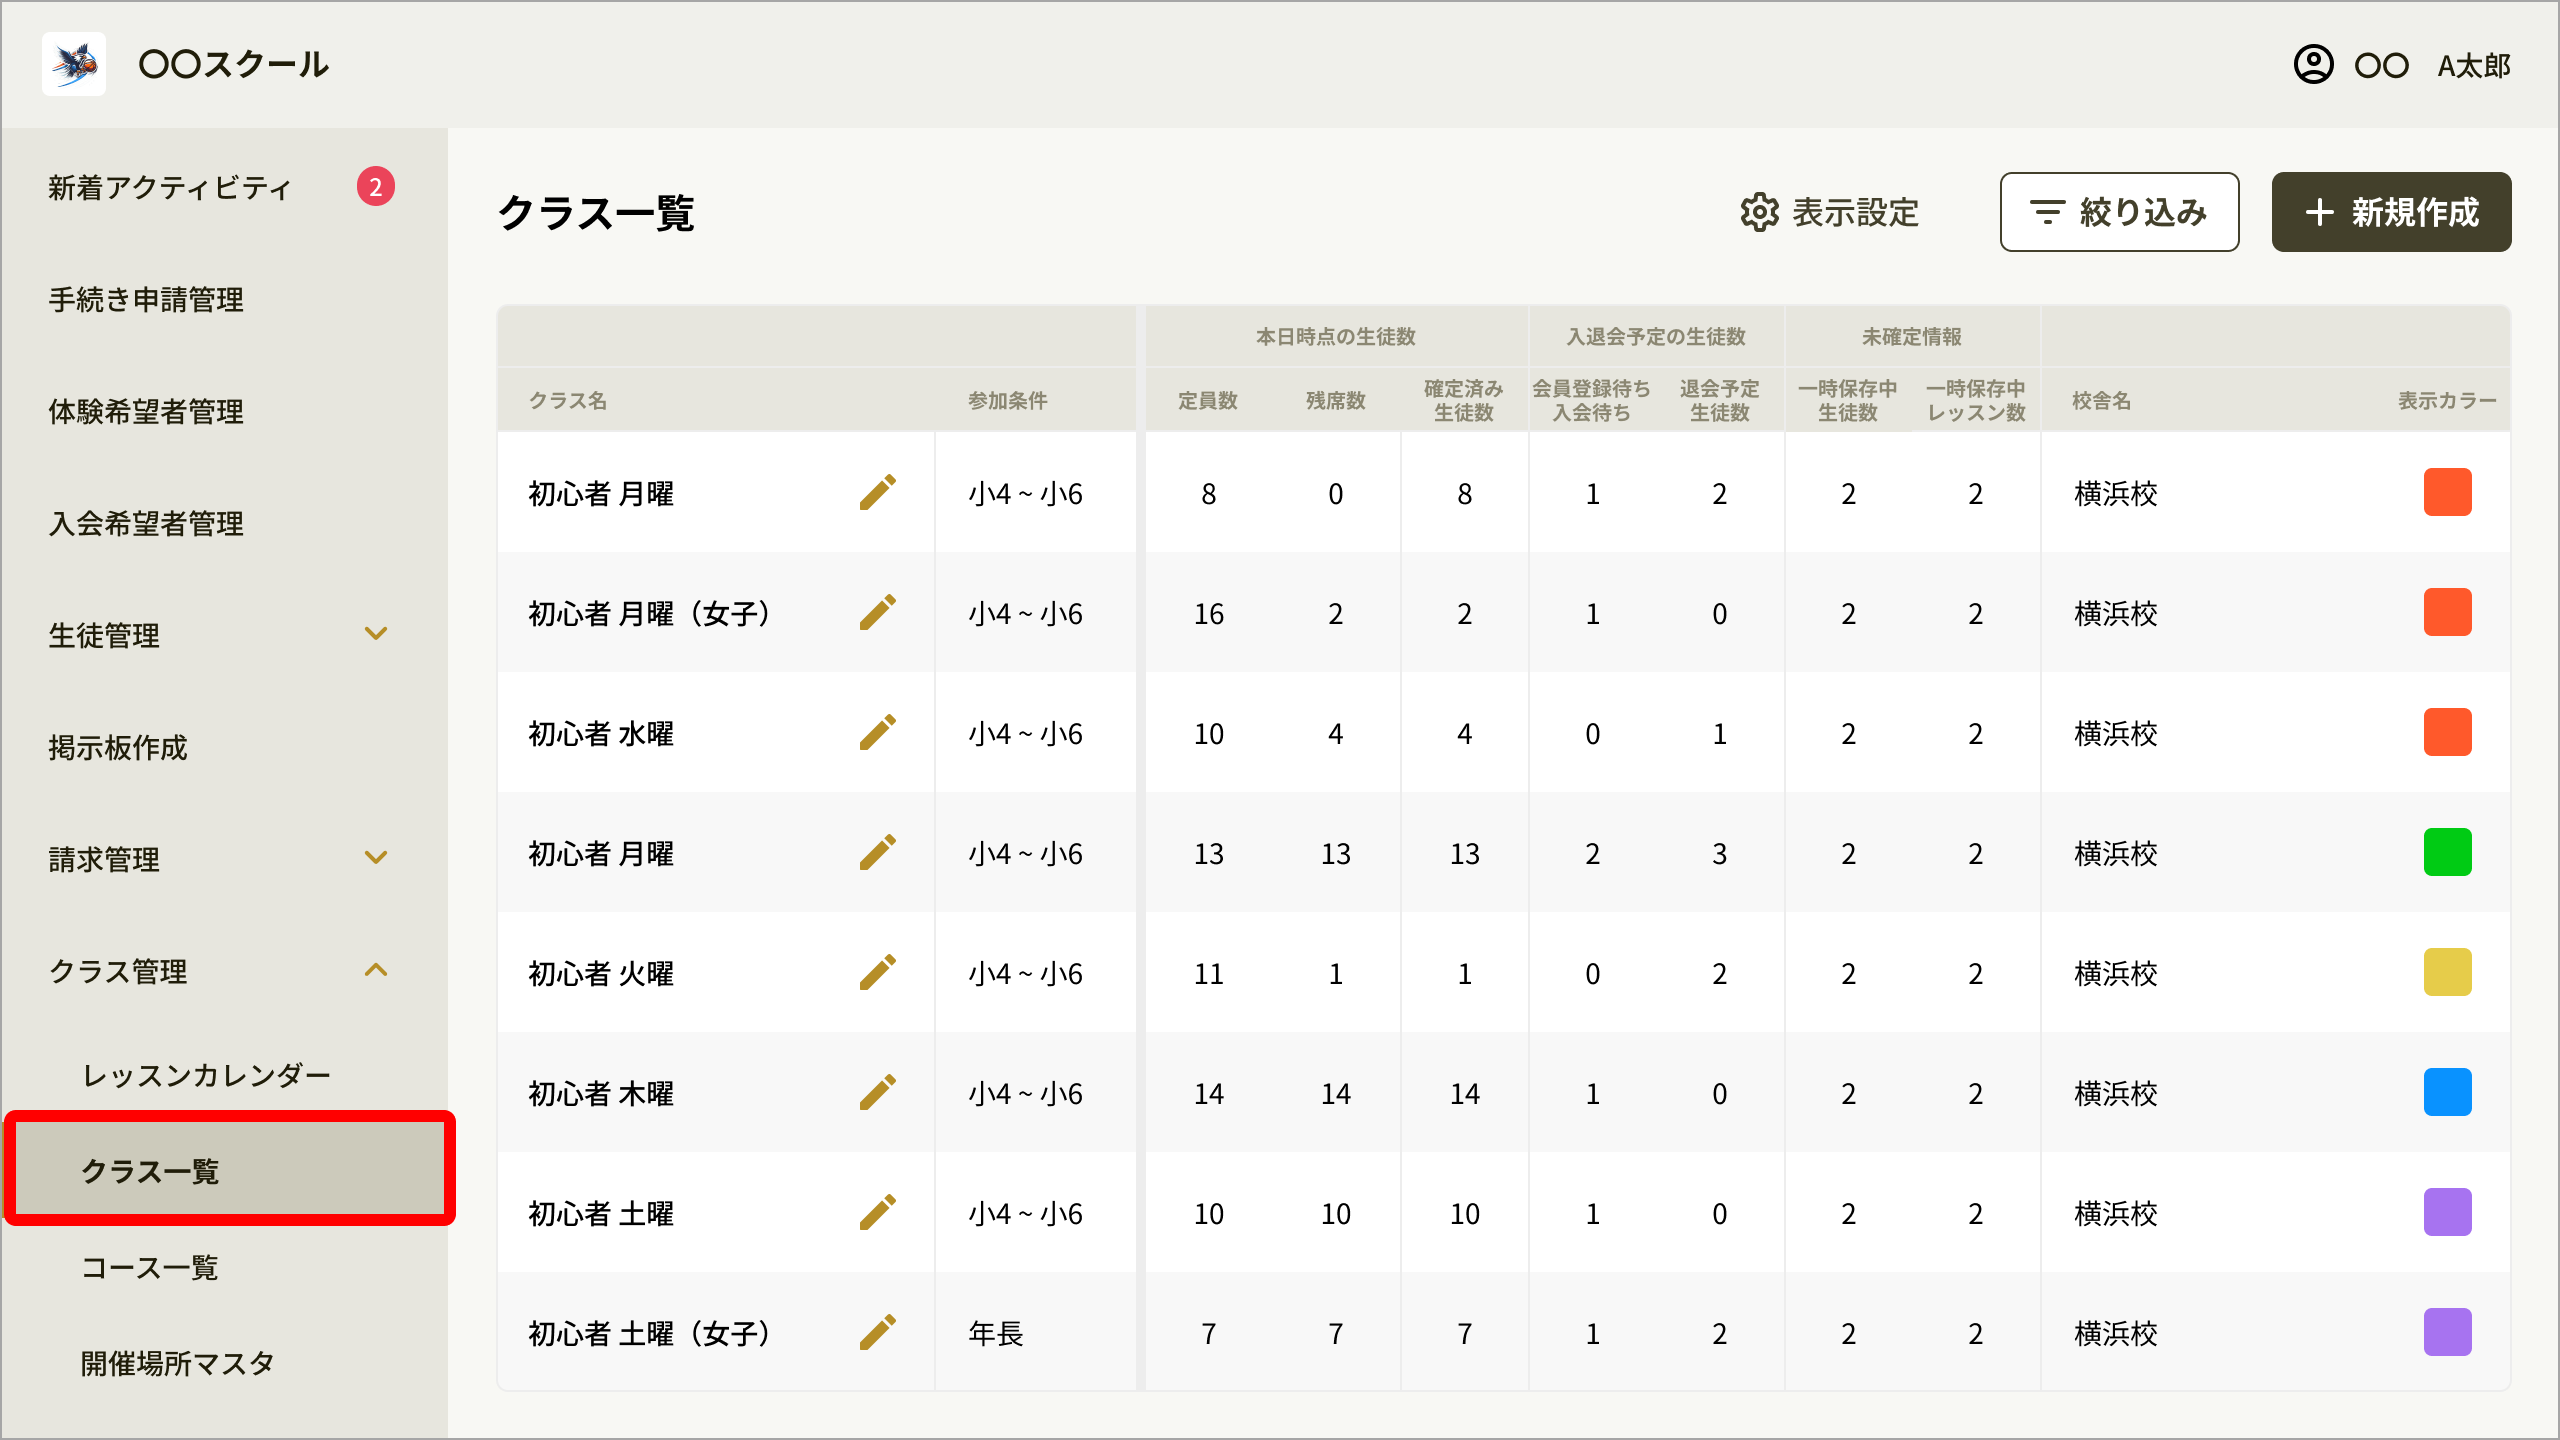Viewport: 2560px width, 1440px height.
Task: Open 掲示板作成 from sidebar
Action: [x=118, y=748]
